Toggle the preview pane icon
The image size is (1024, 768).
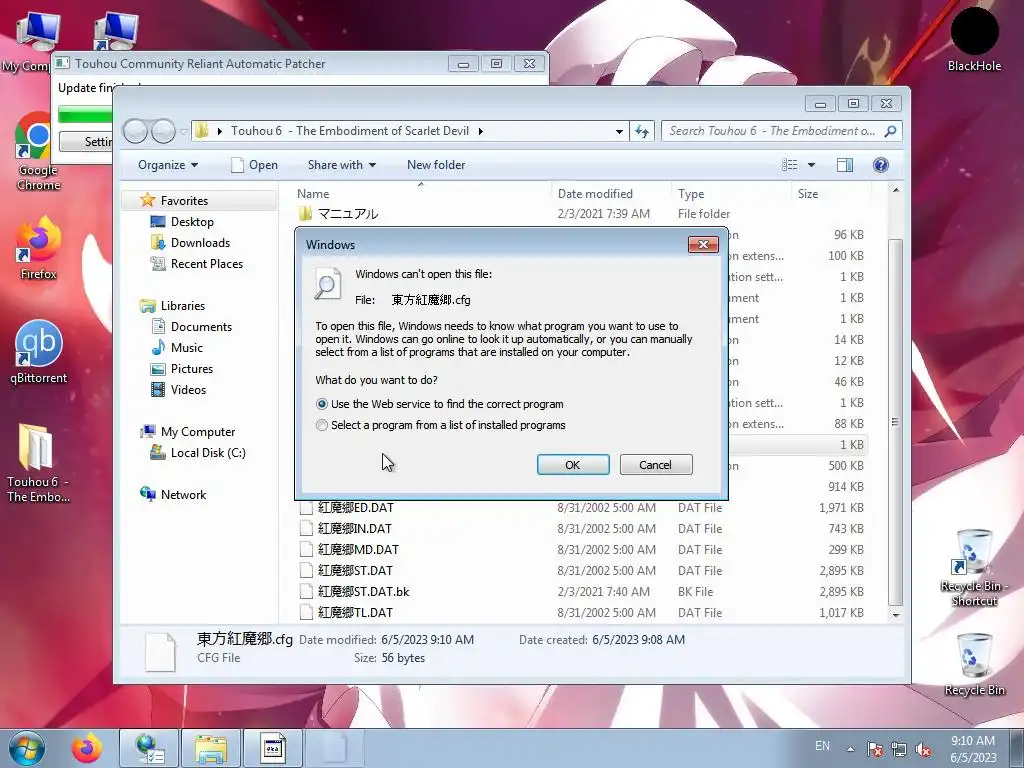pyautogui.click(x=844, y=165)
